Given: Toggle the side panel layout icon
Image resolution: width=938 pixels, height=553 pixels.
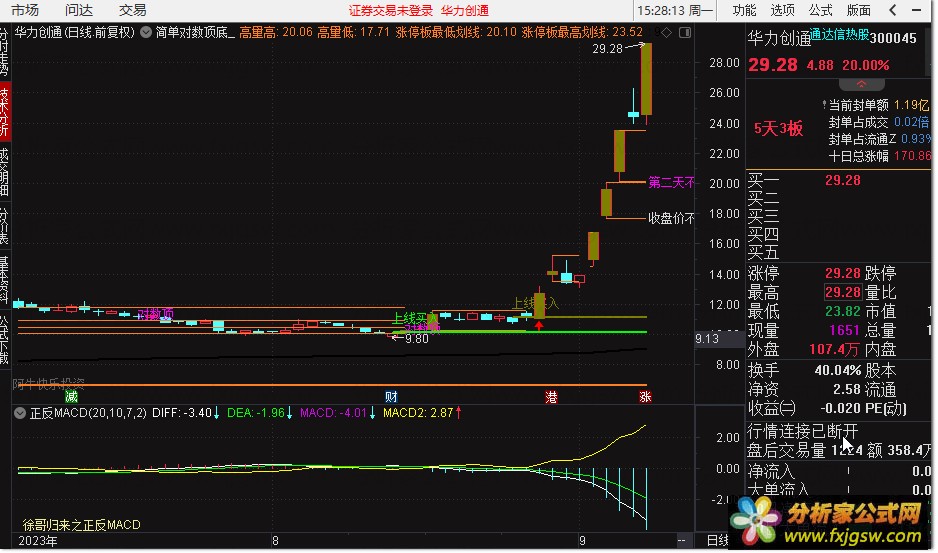Looking at the screenshot, I should click(685, 32).
